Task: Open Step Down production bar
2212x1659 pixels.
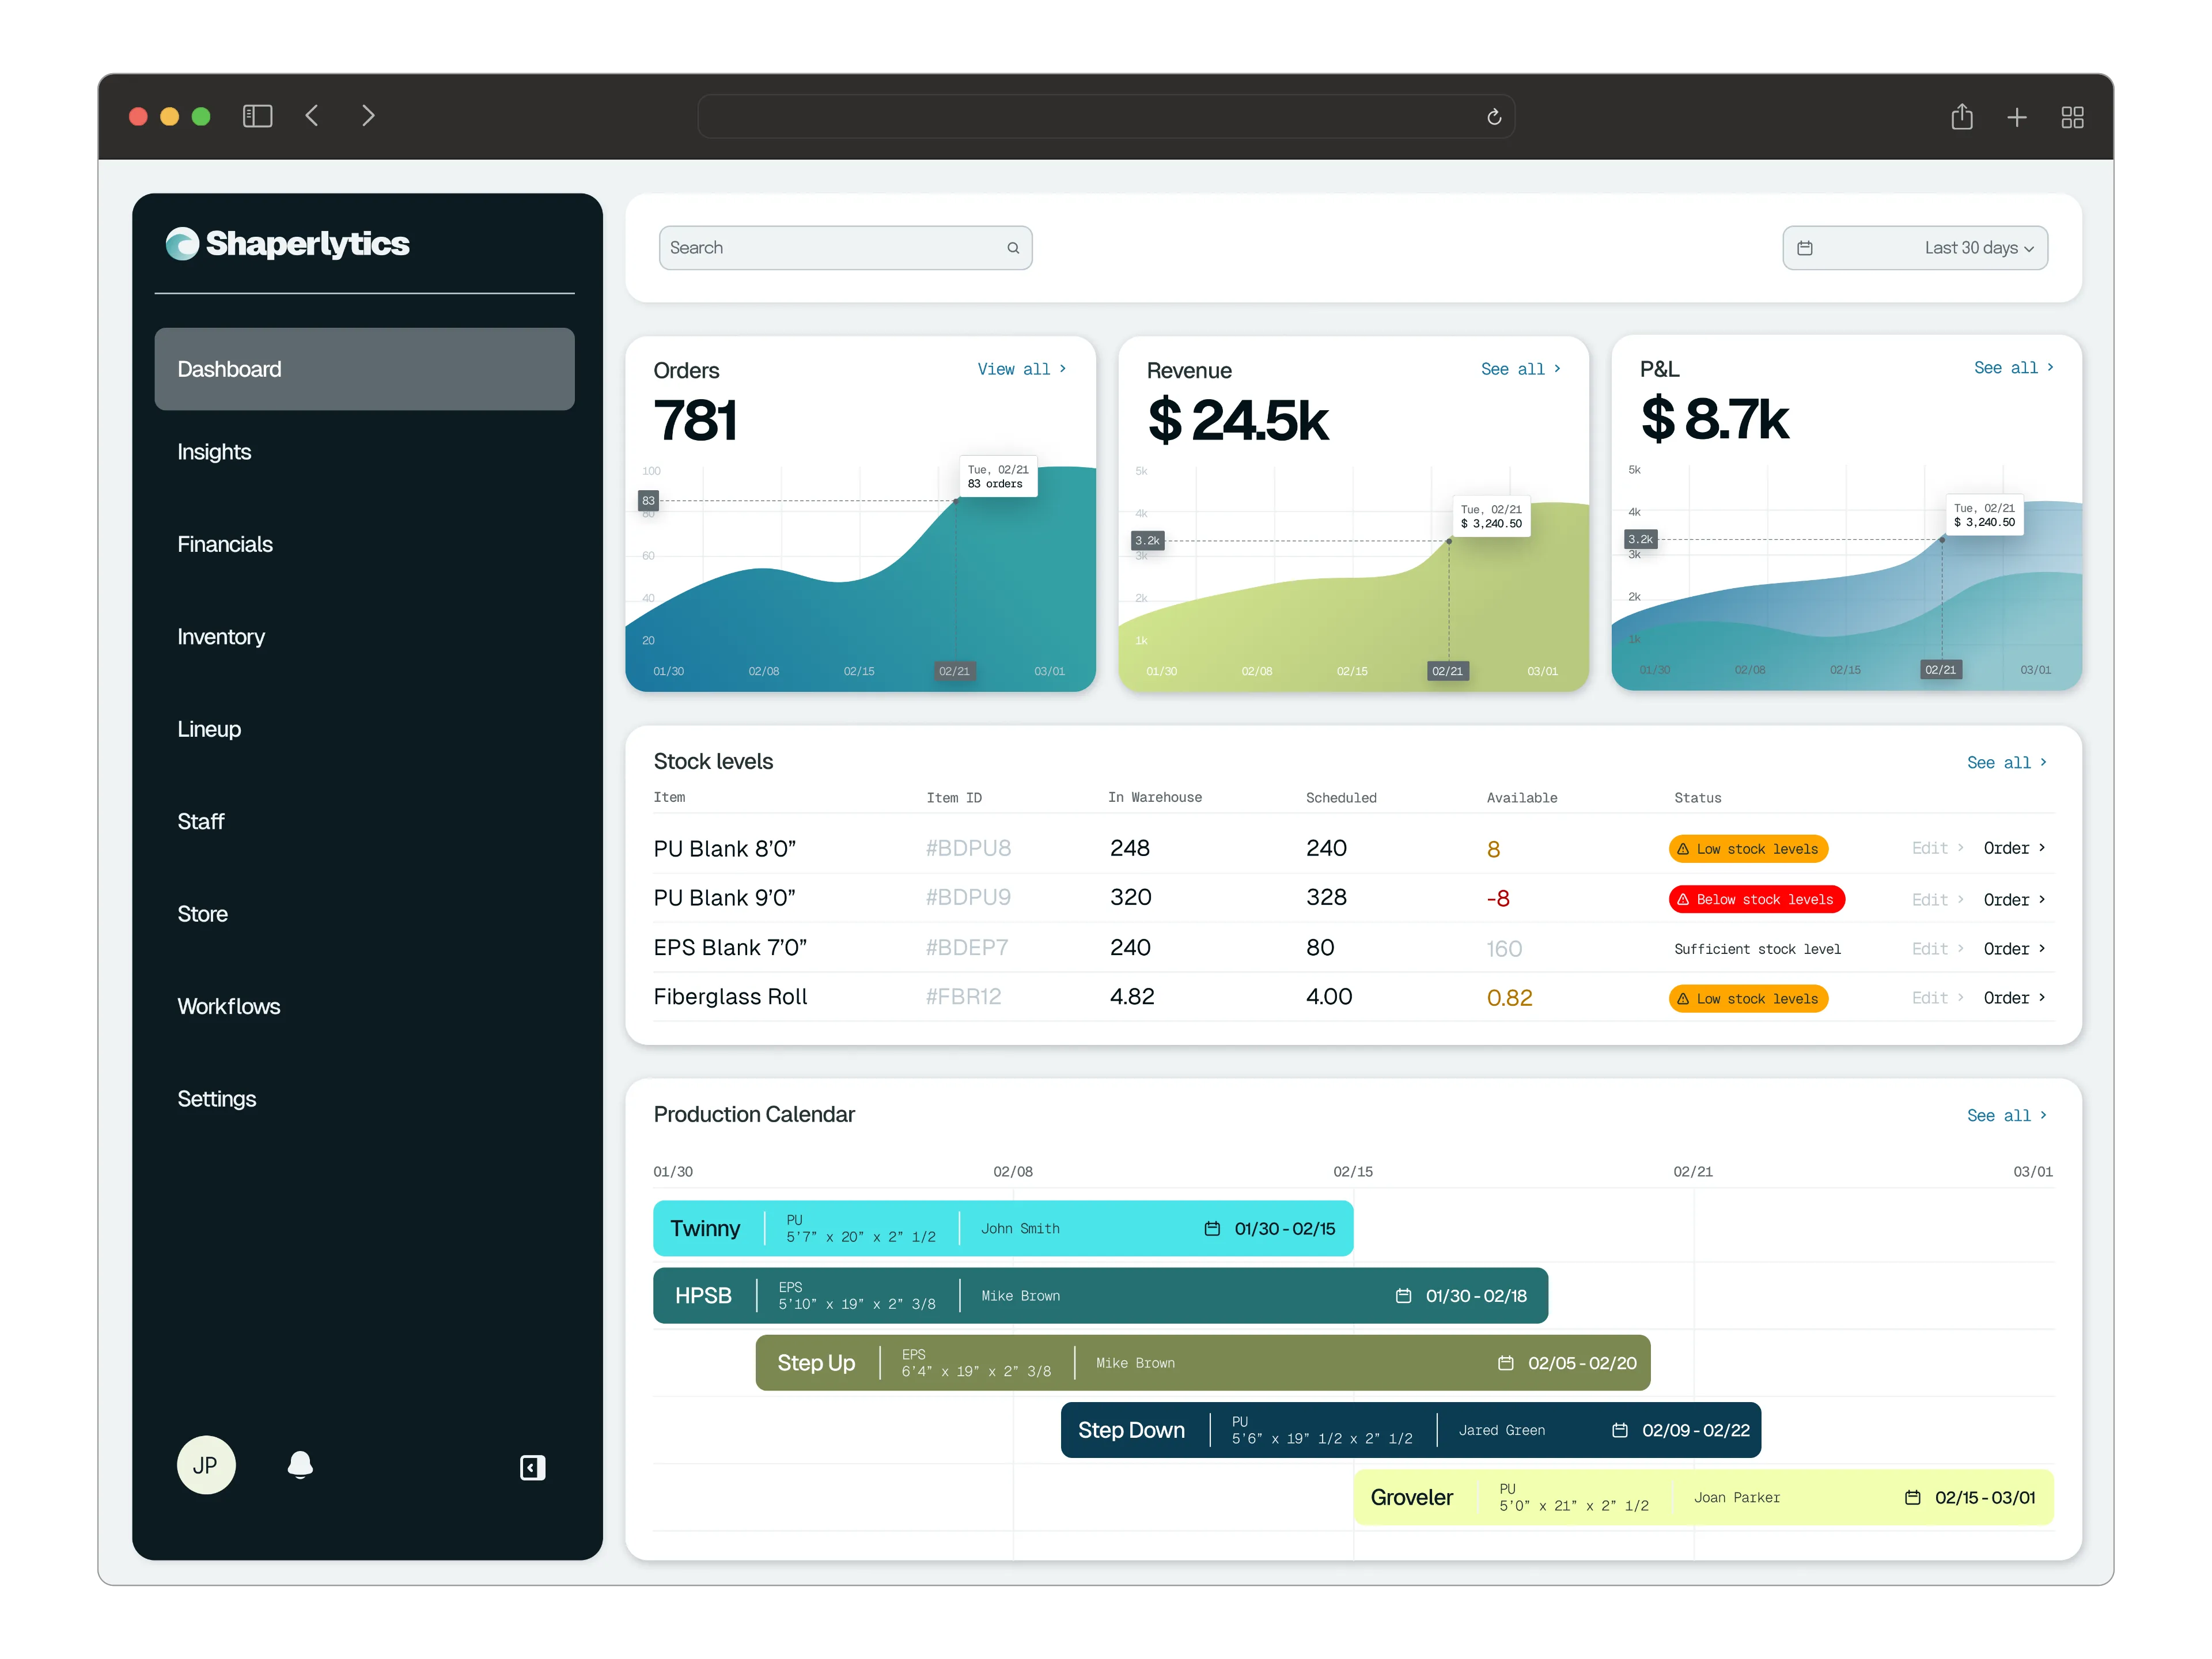Action: click(1411, 1430)
